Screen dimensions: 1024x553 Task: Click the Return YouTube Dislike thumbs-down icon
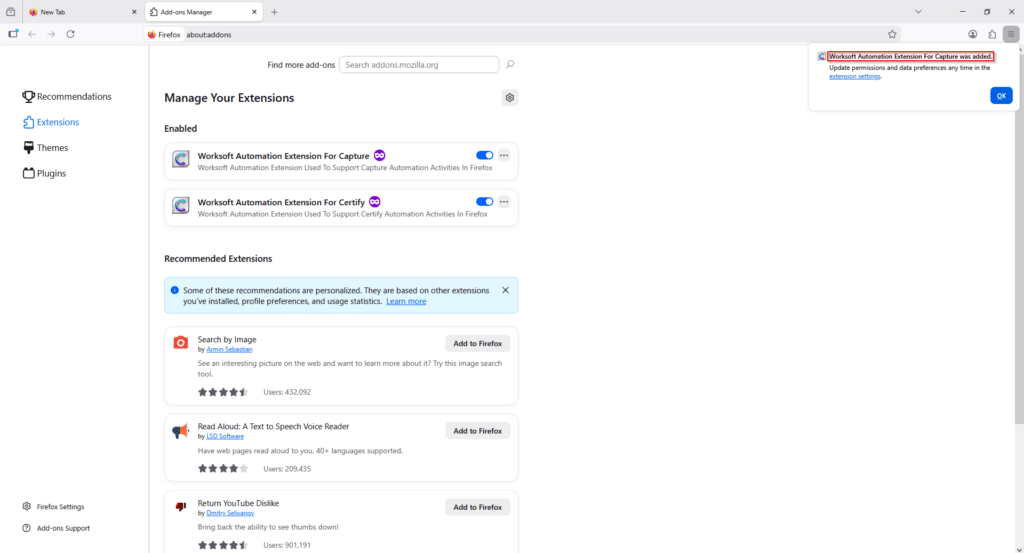(x=181, y=507)
